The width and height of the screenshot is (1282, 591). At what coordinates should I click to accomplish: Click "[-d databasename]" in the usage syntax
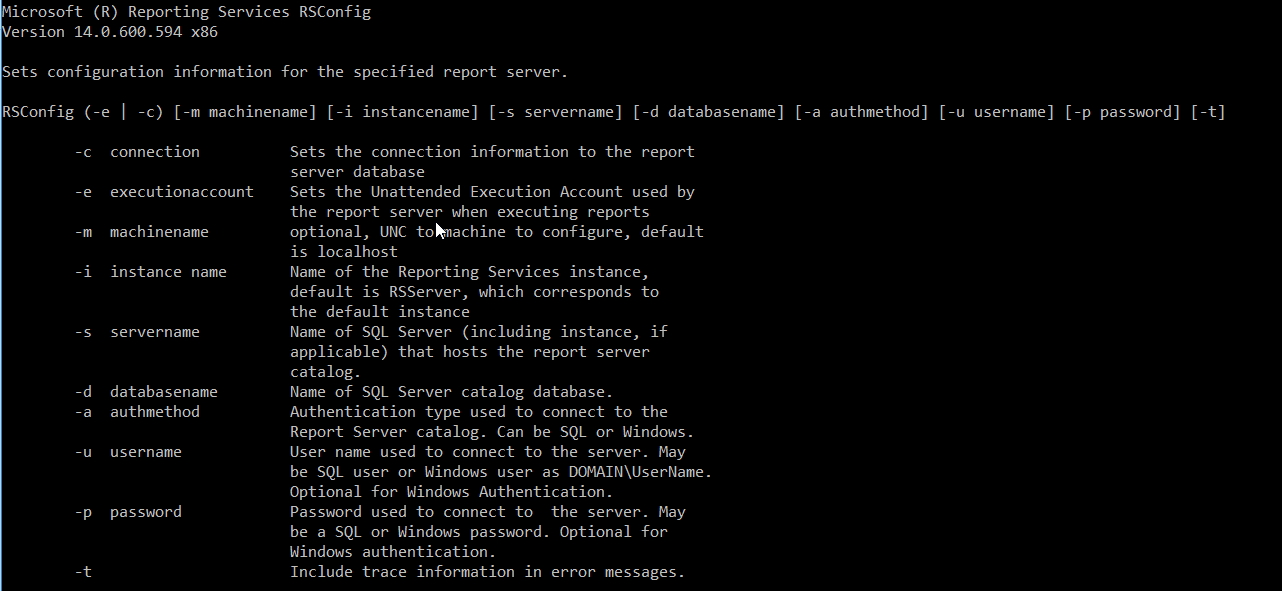(x=708, y=112)
